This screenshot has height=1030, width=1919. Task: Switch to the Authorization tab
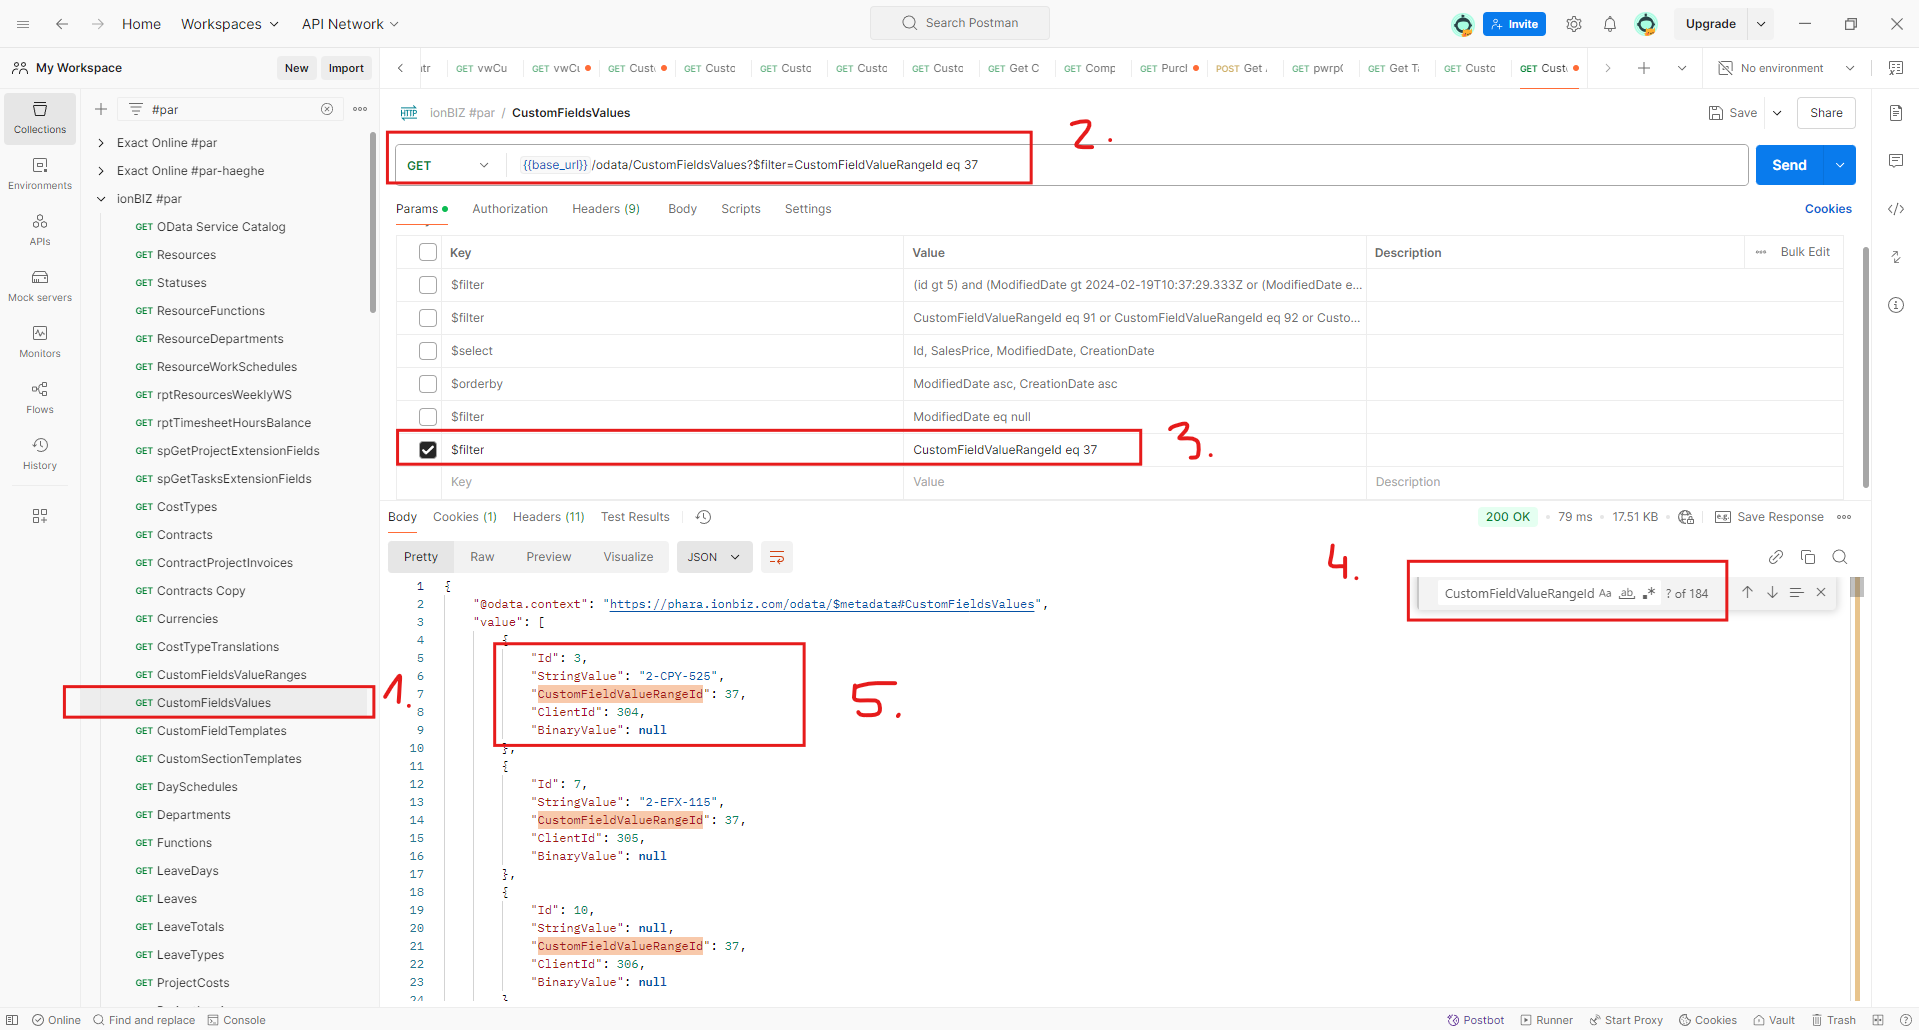[x=510, y=209]
